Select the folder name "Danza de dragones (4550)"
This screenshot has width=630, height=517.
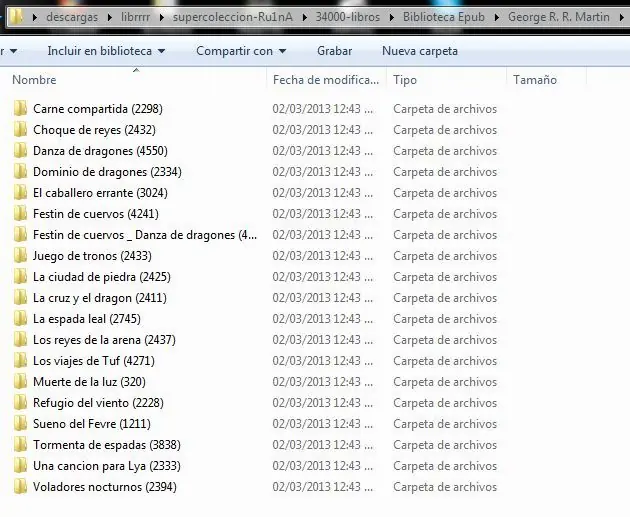100,151
